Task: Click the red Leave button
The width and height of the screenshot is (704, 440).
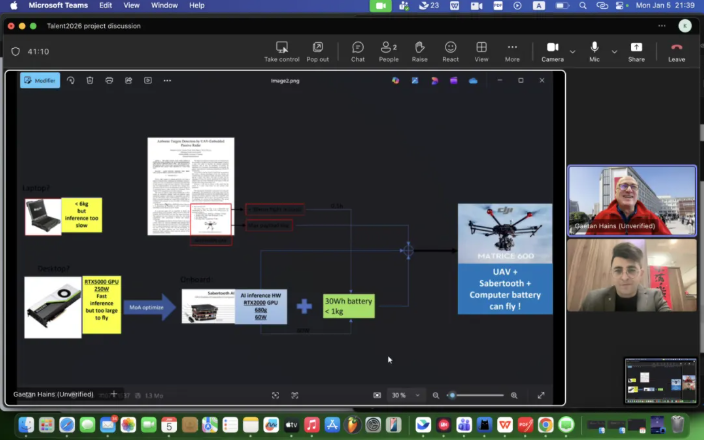Action: point(677,51)
